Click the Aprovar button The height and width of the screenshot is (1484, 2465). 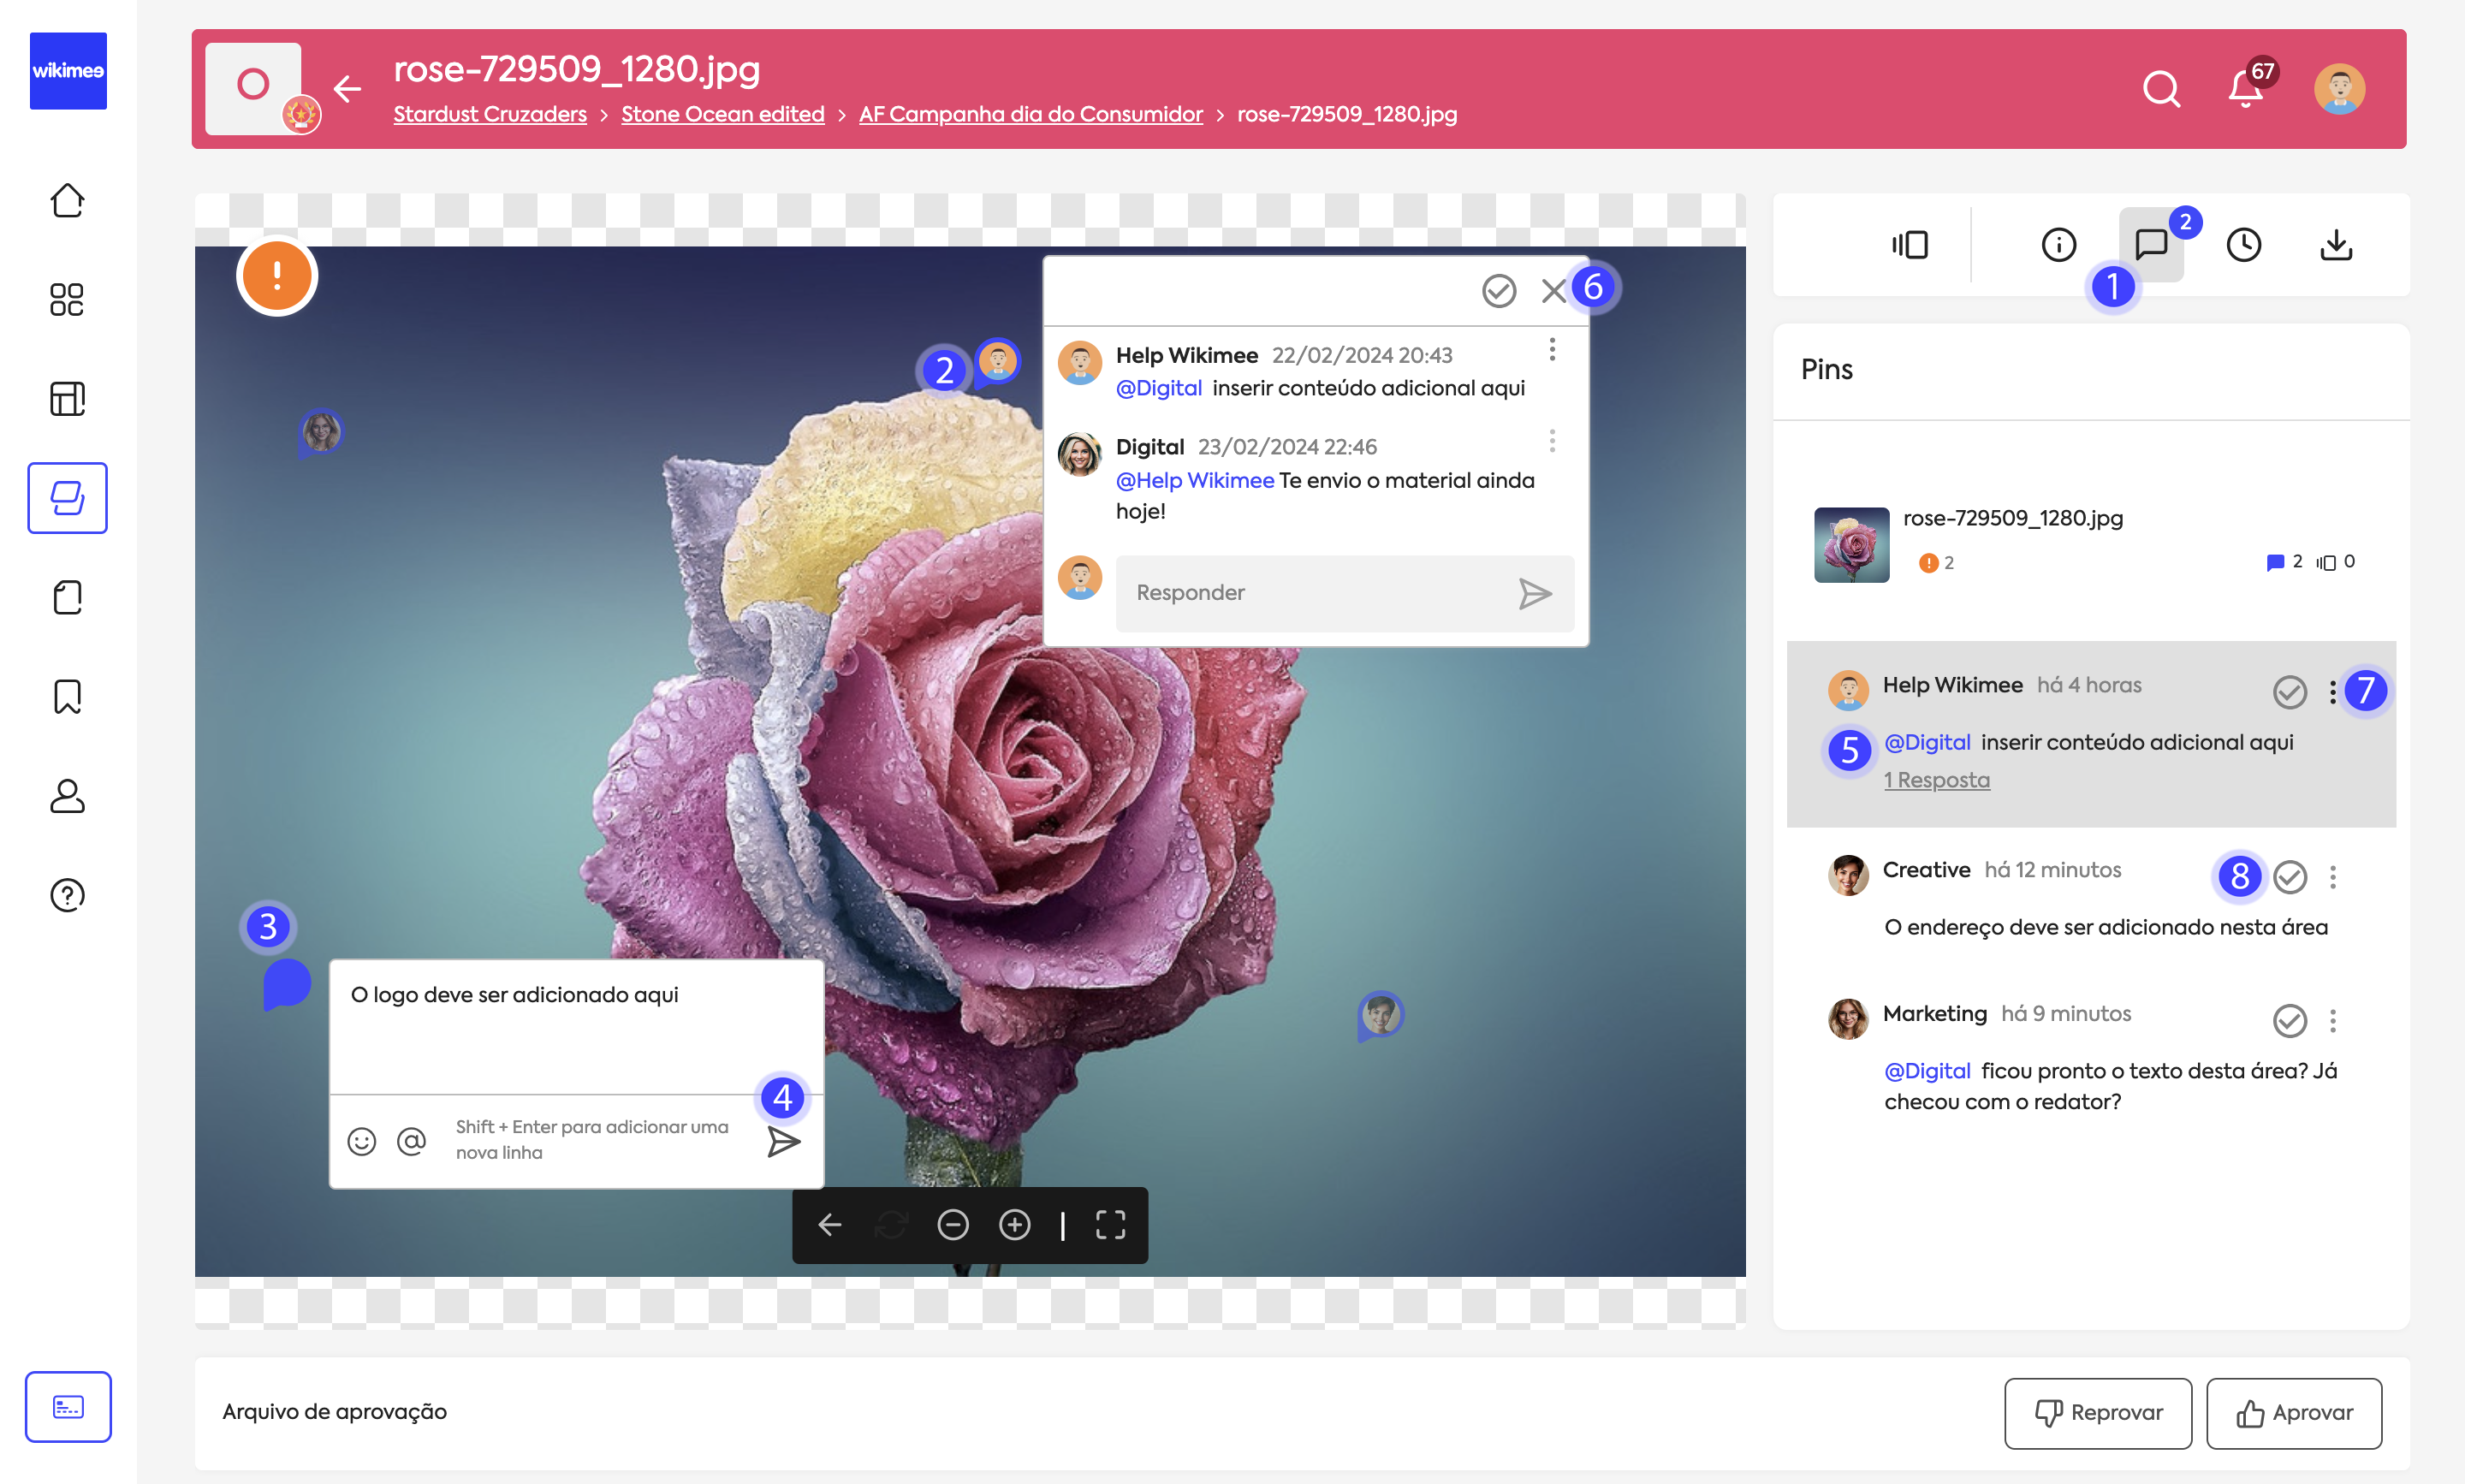pyautogui.click(x=2293, y=1413)
